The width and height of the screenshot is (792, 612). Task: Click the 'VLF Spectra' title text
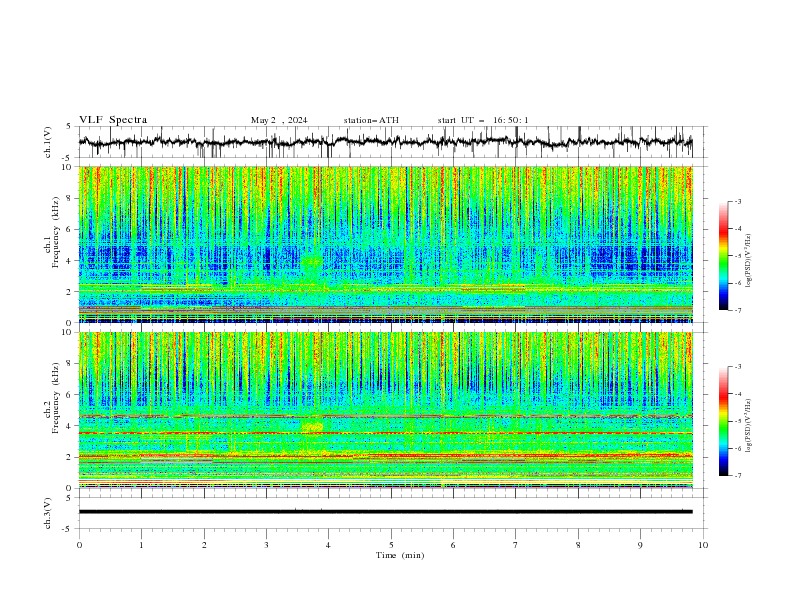click(113, 120)
